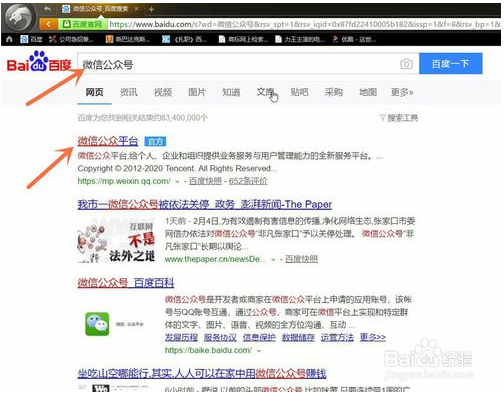Click the green 百度官网 security badge
This screenshot has height=407, width=504.
click(x=83, y=24)
